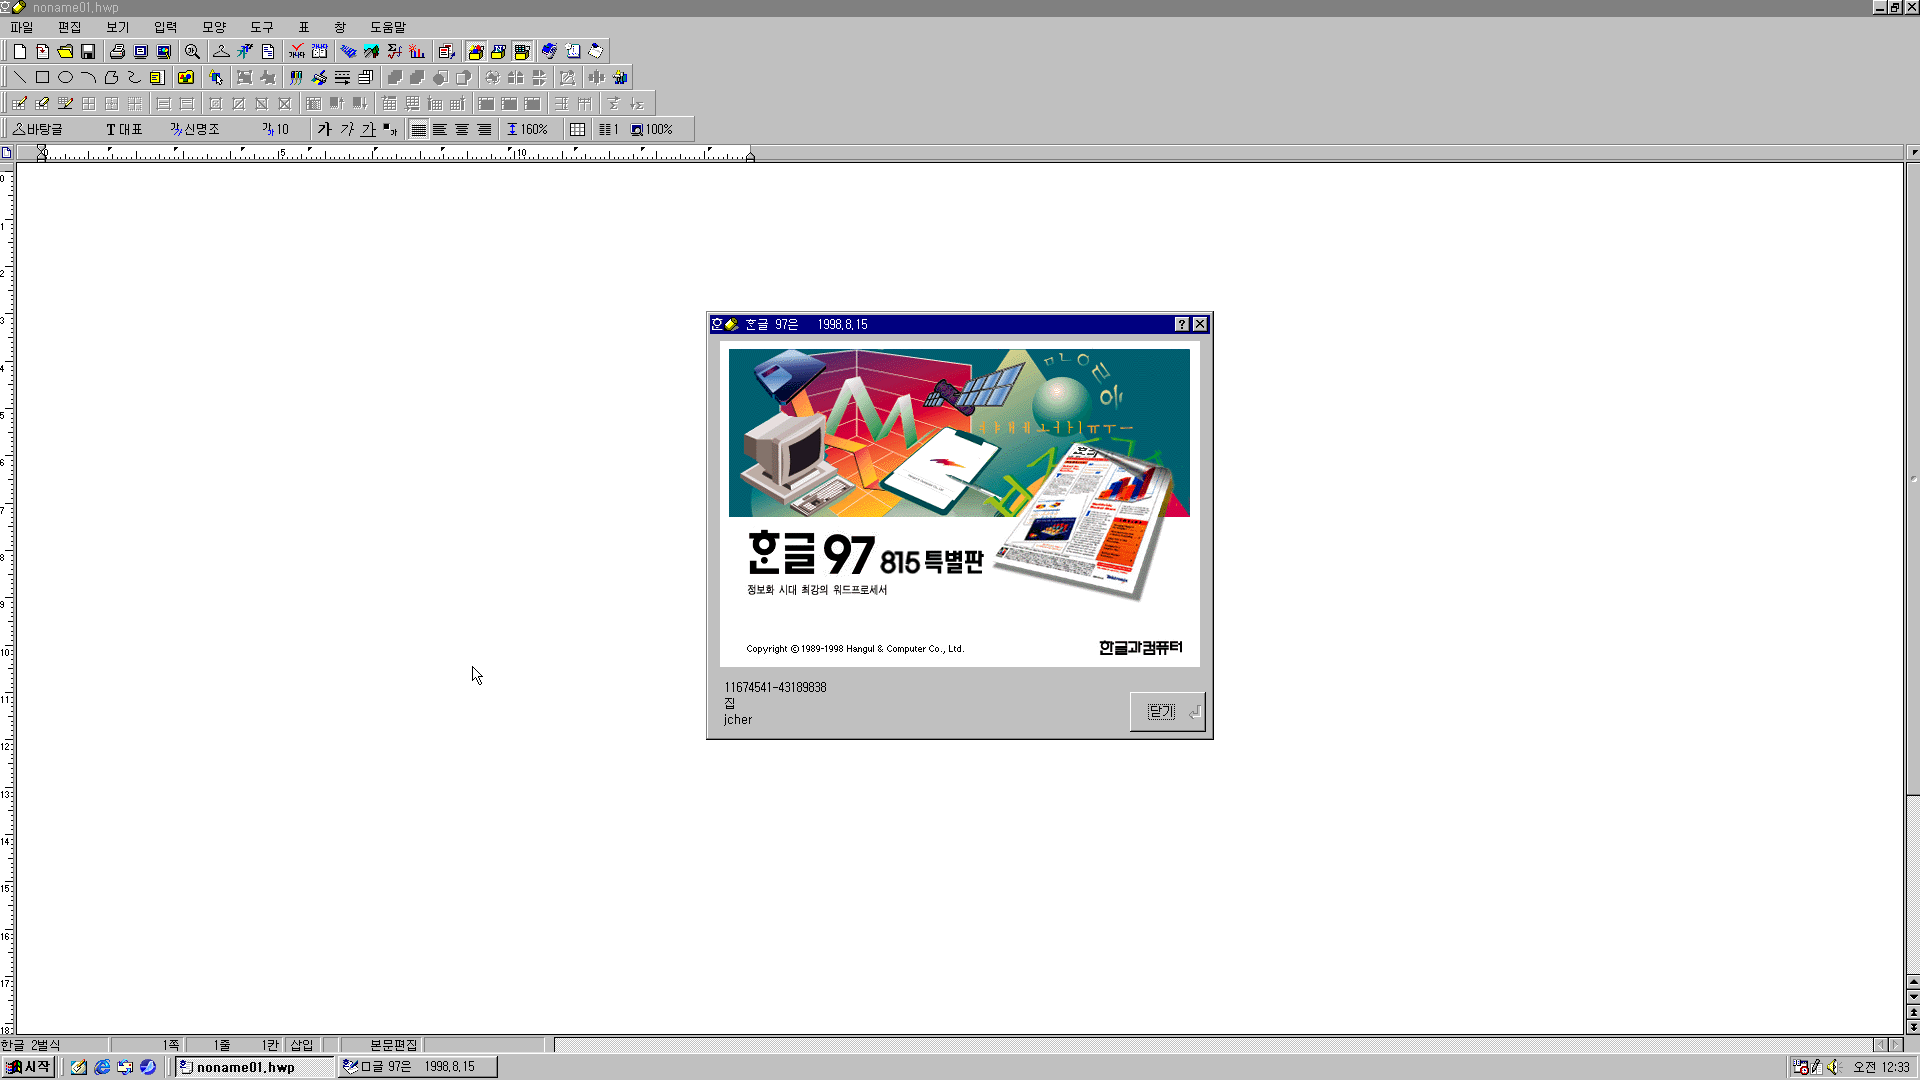Image resolution: width=1920 pixels, height=1080 pixels.
Task: Click the 시작 Start button
Action: click(29, 1067)
